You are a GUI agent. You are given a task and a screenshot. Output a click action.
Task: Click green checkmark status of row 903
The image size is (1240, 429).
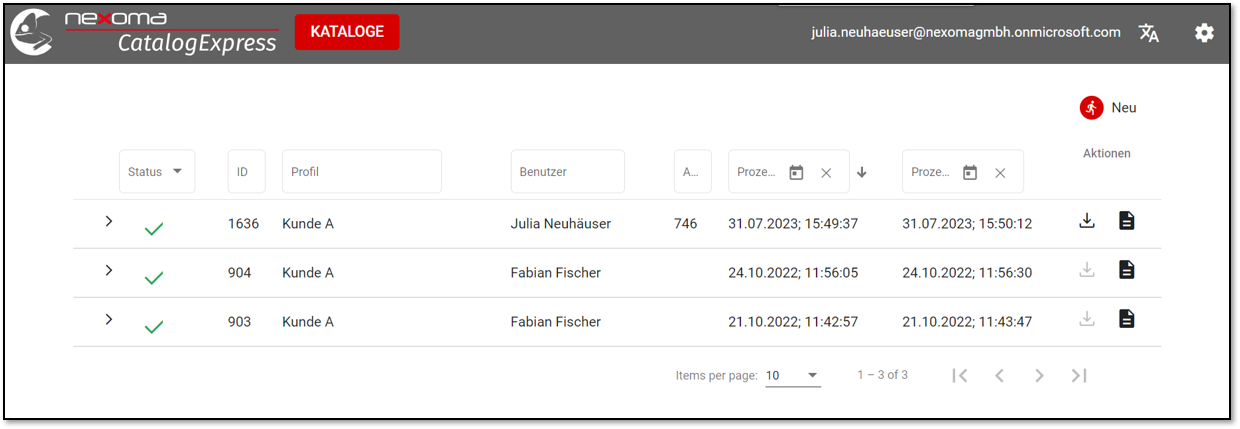(x=154, y=327)
